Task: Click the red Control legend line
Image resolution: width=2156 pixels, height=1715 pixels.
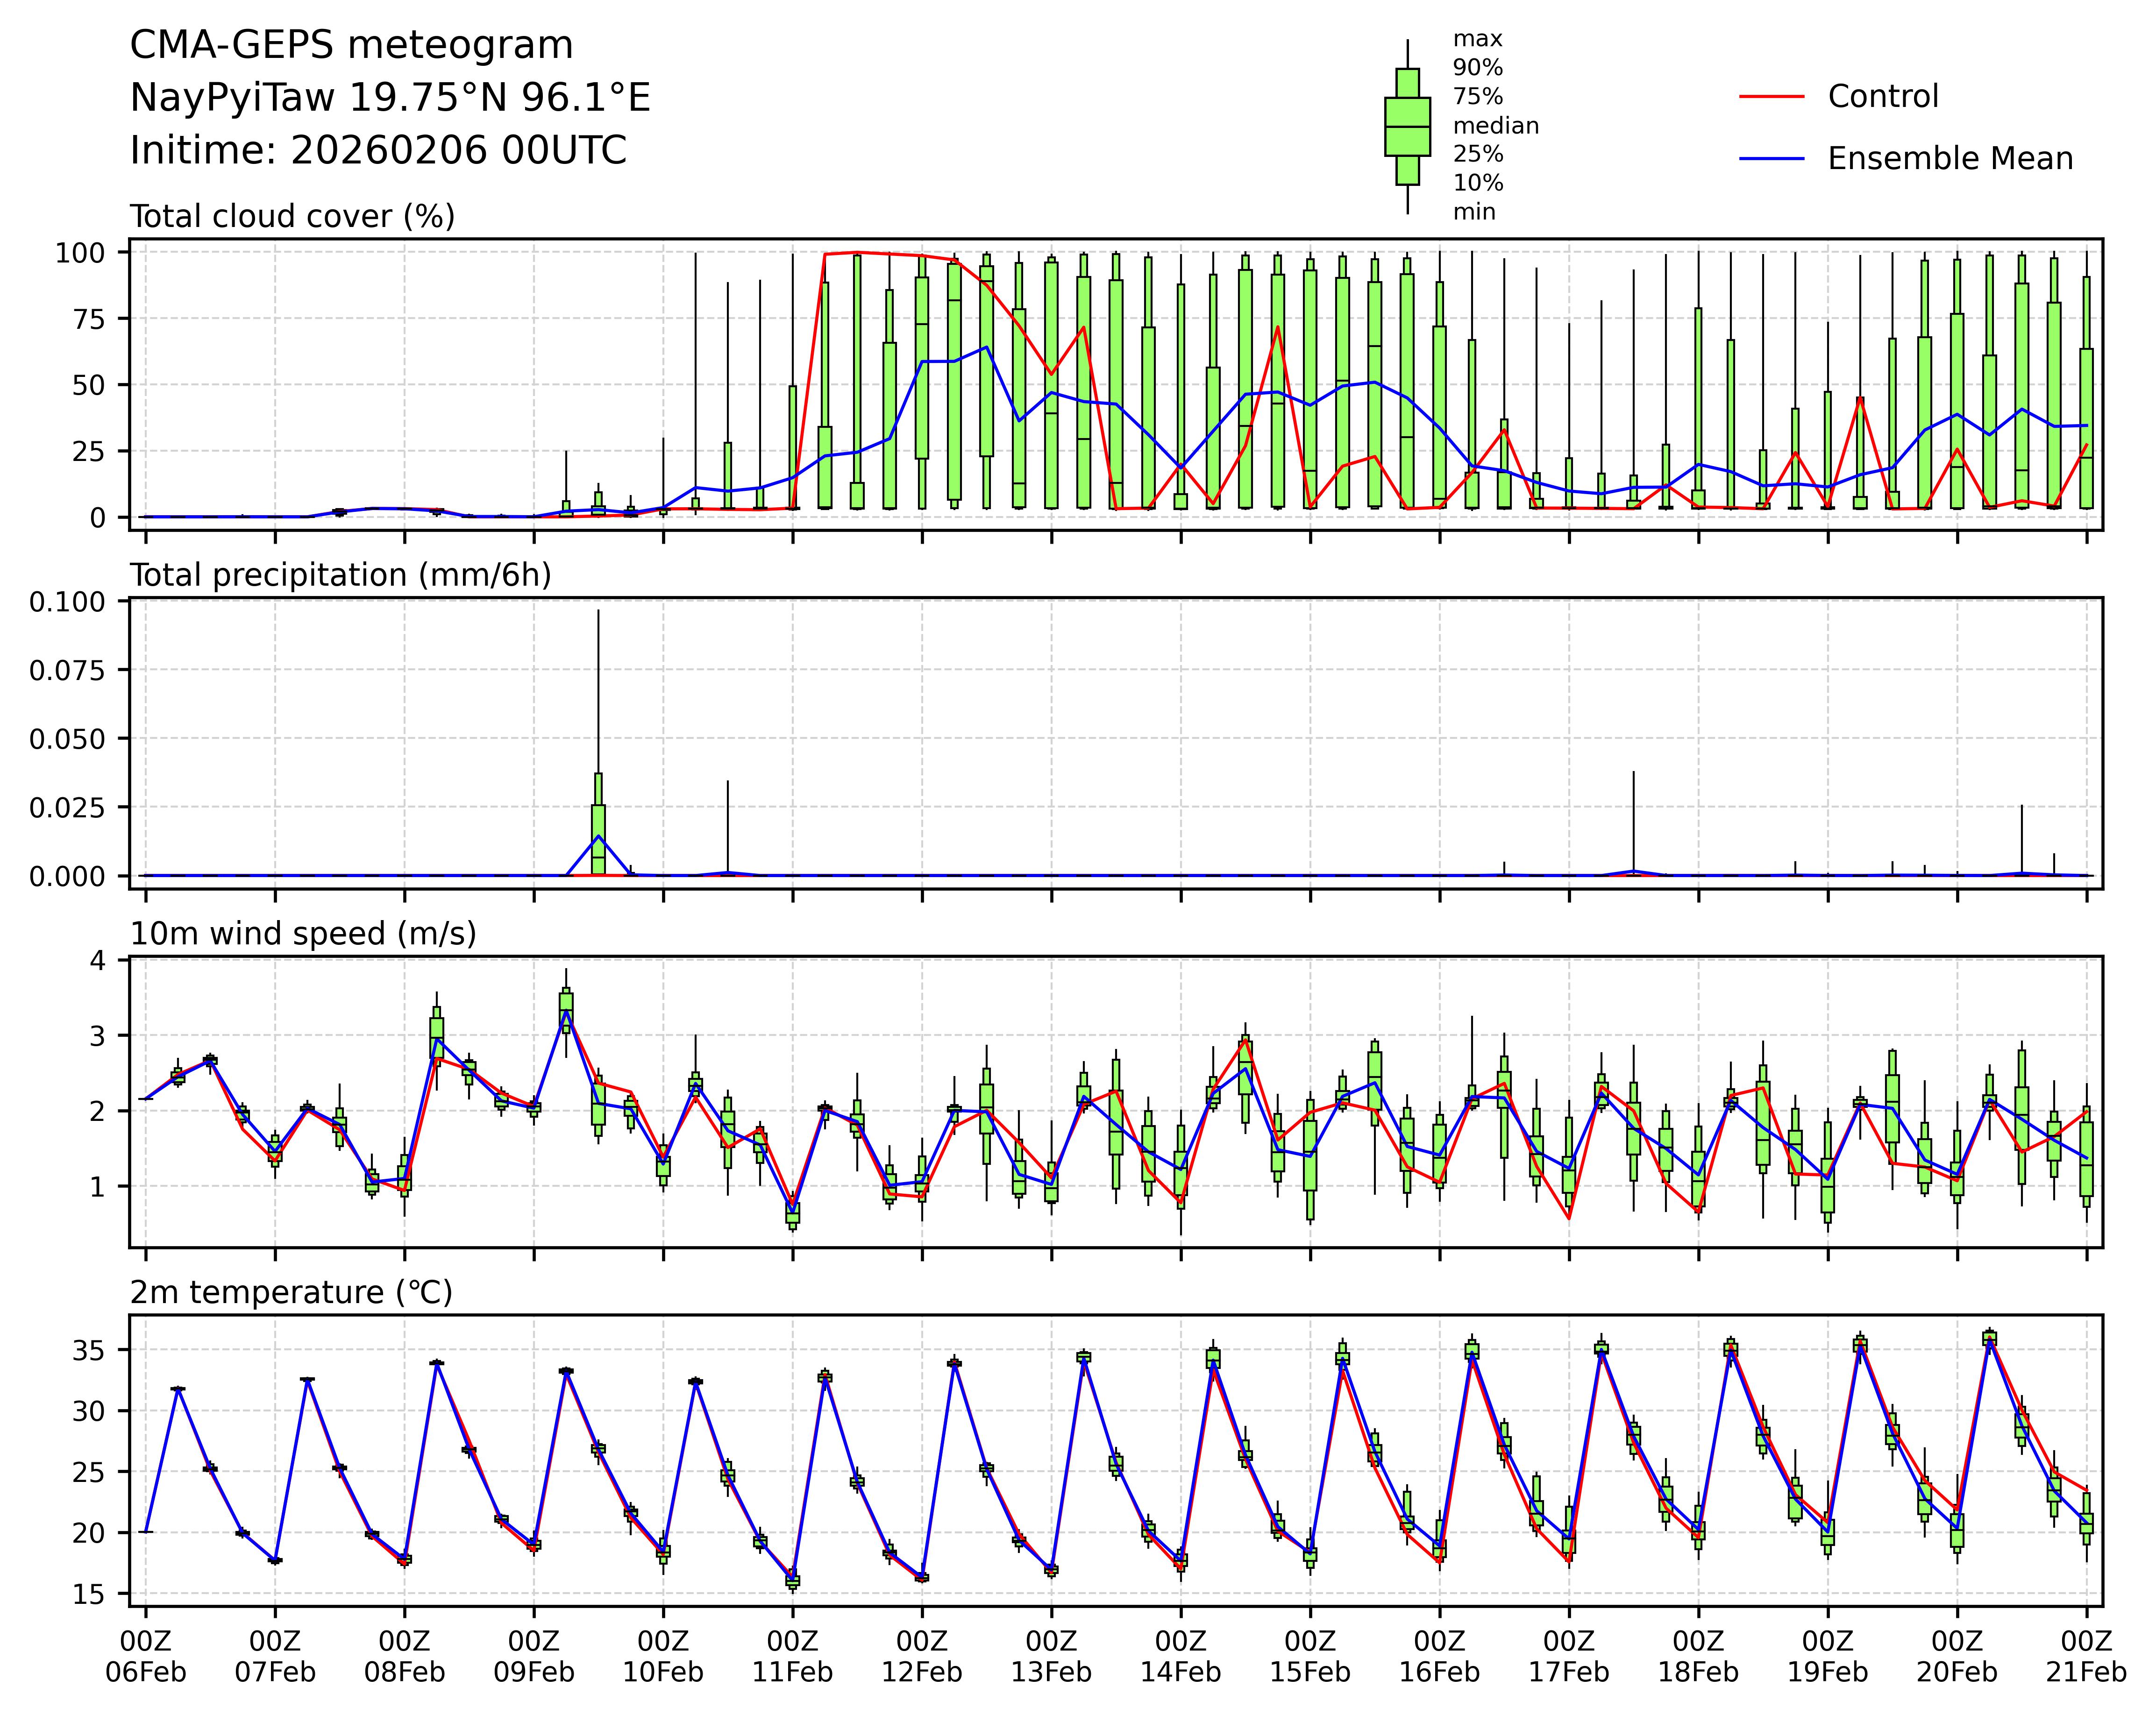Action: [x=1772, y=97]
